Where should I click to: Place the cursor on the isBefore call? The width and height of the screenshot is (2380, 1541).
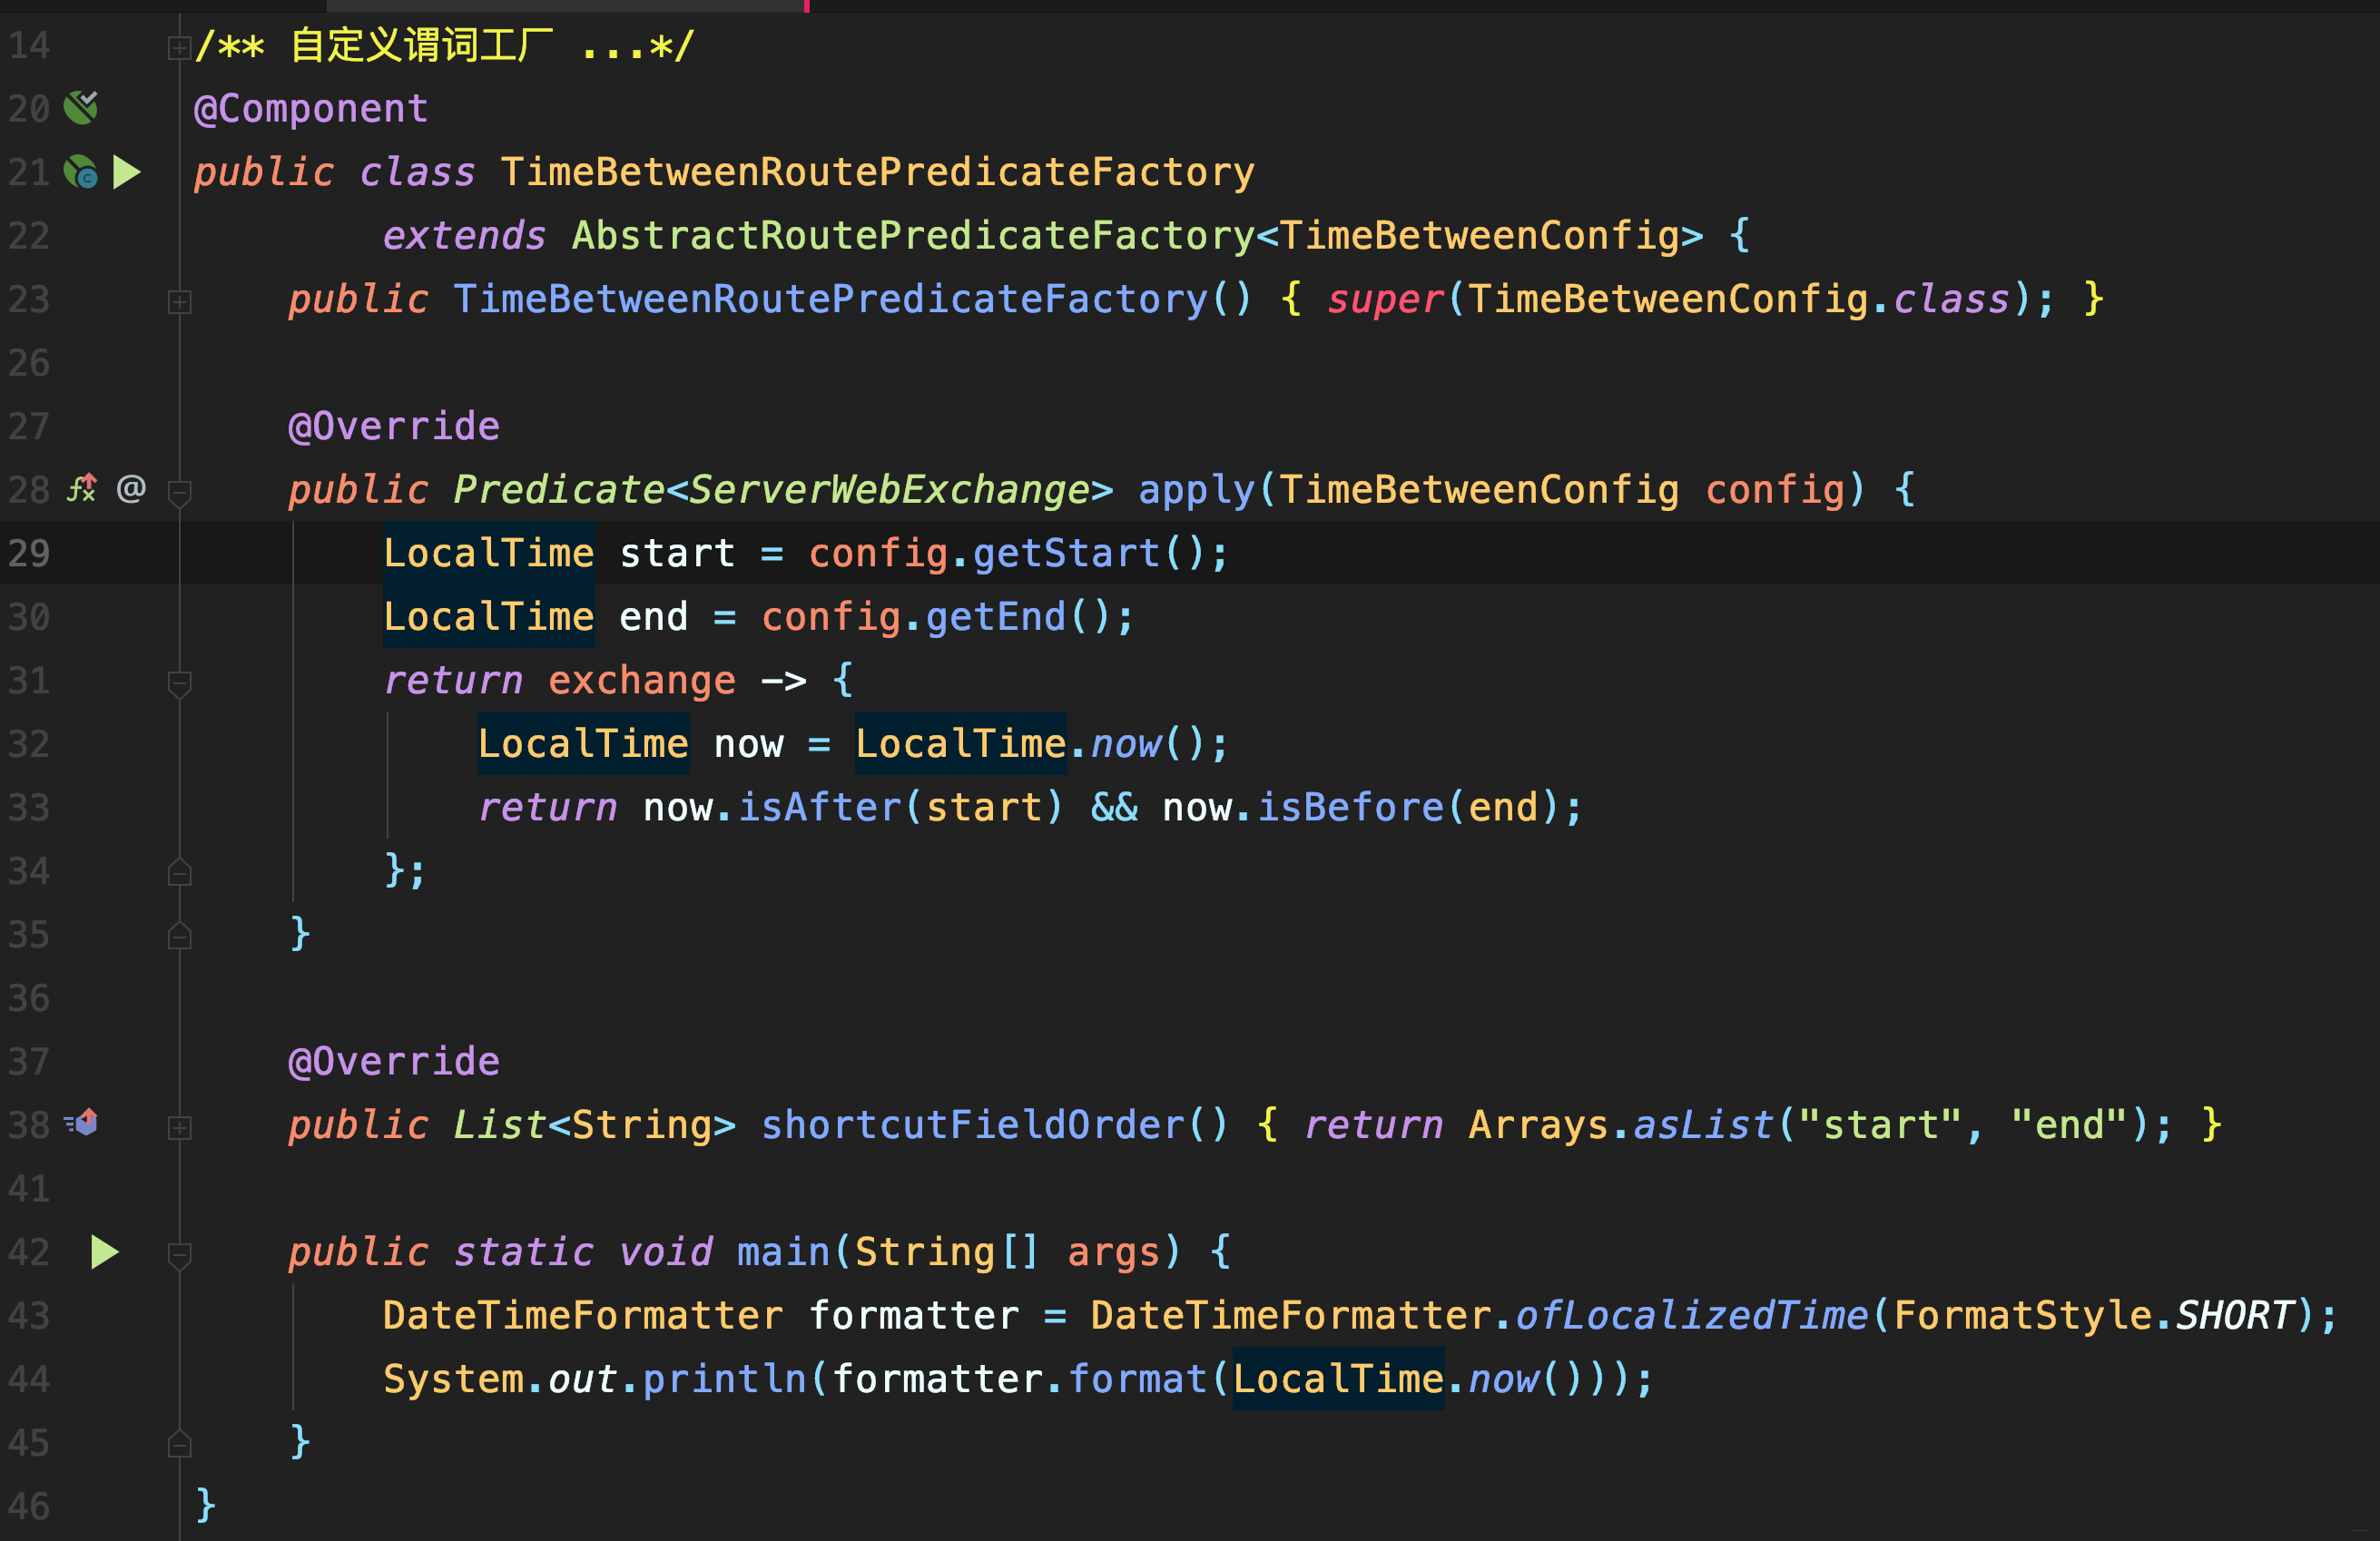(1349, 807)
